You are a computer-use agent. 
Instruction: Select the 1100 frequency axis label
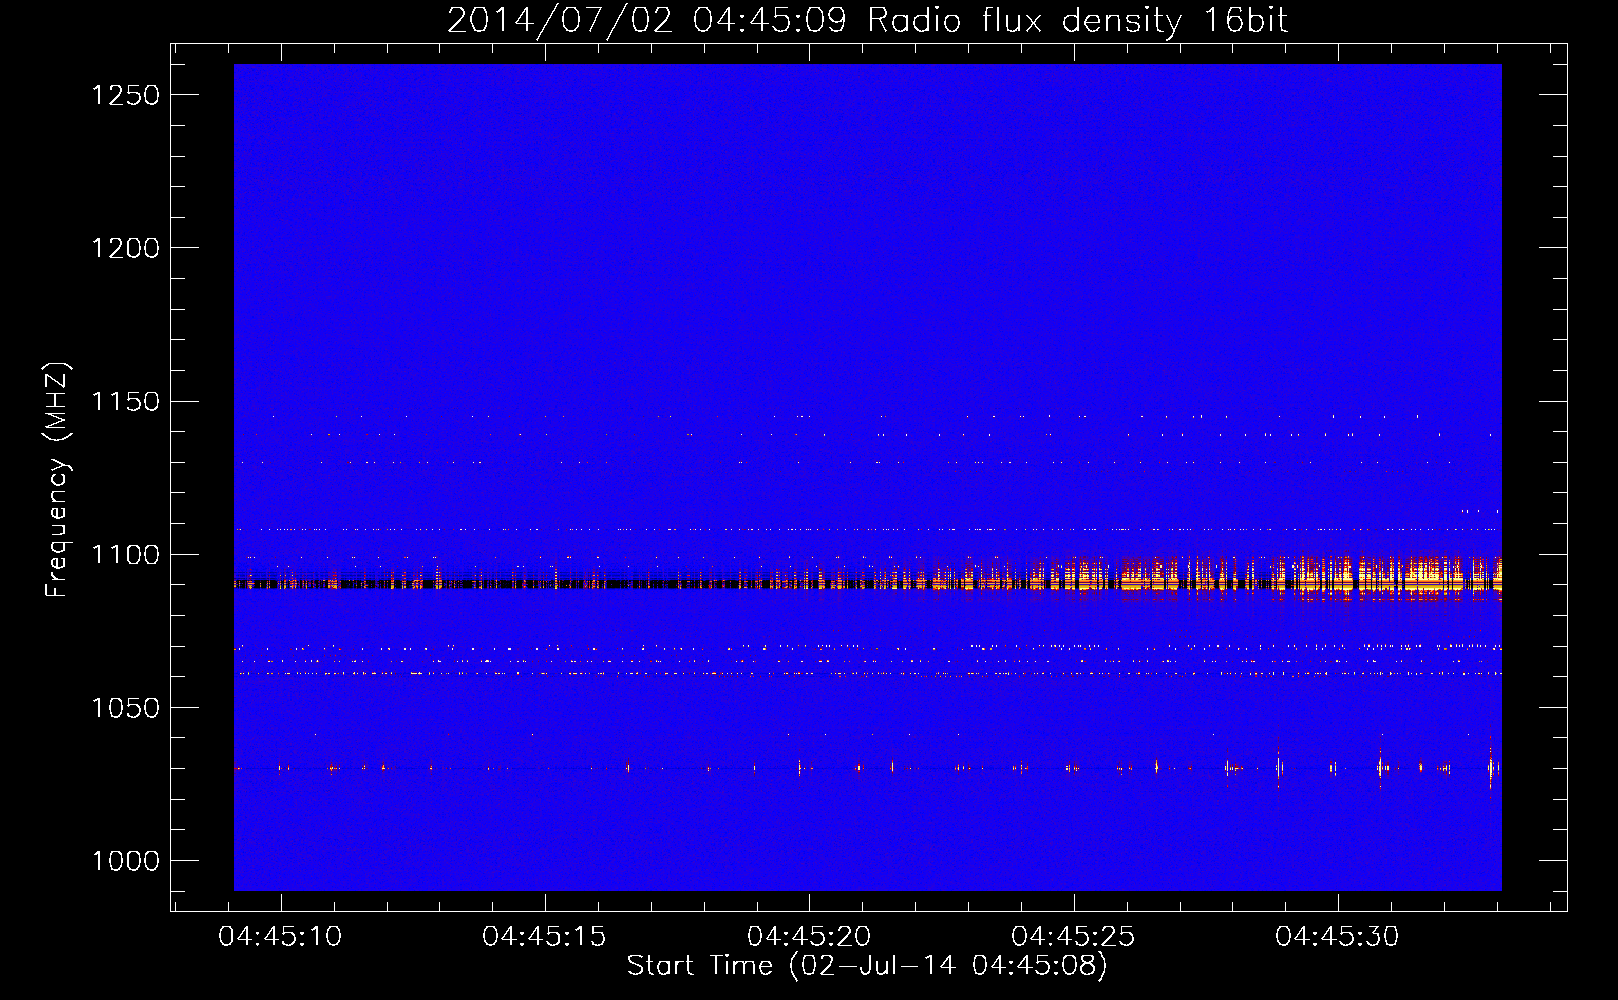tap(125, 554)
